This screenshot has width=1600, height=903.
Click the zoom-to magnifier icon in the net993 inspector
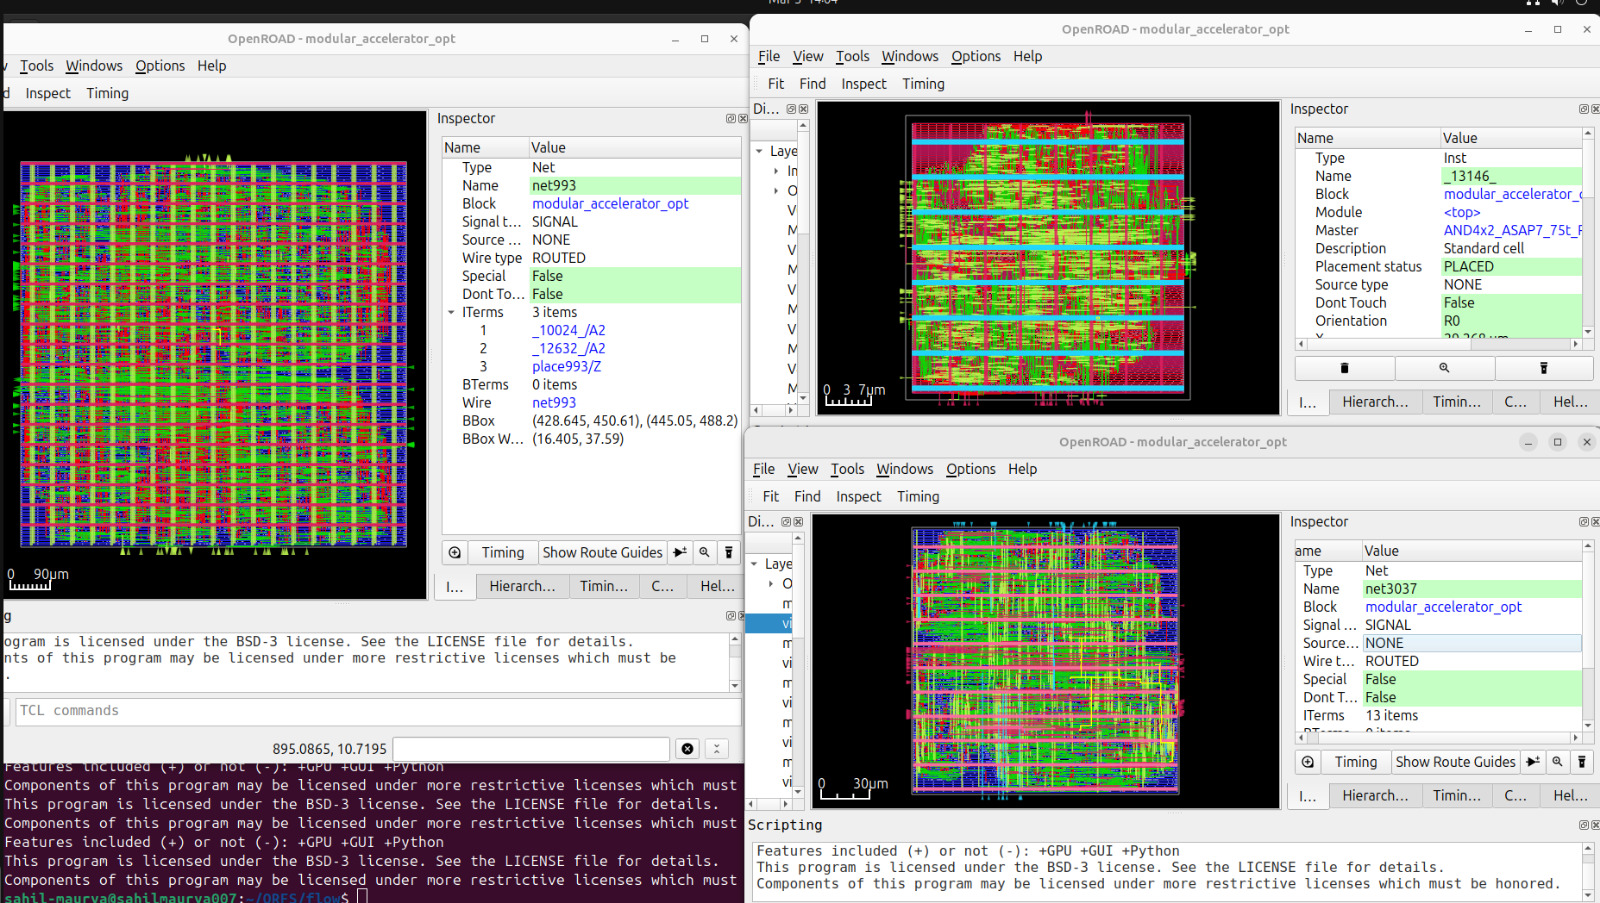705,553
